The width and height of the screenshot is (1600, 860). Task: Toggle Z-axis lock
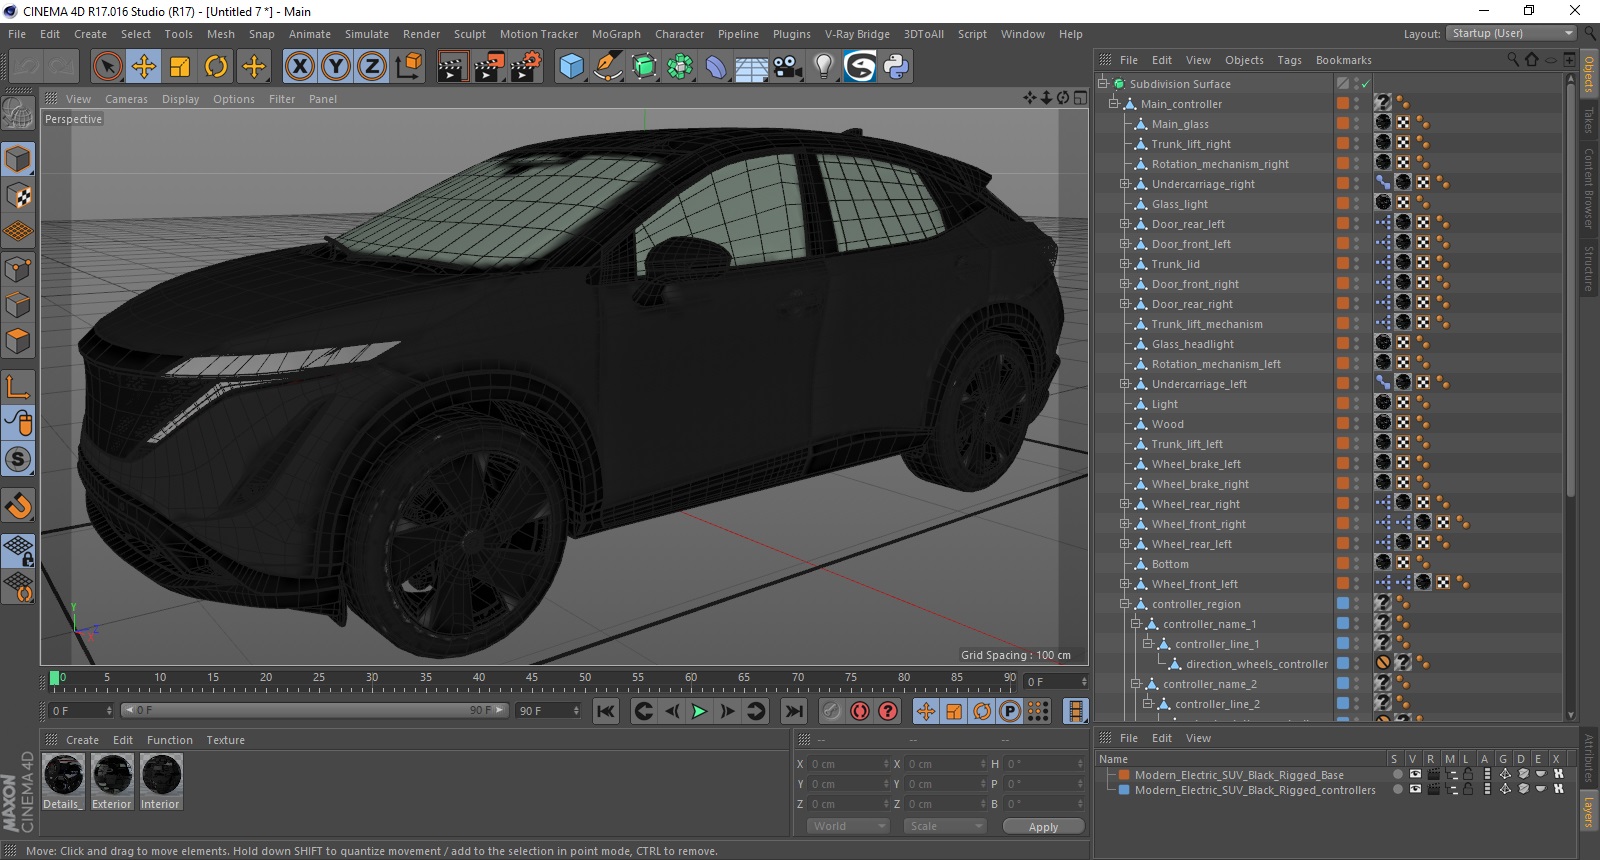tap(372, 67)
